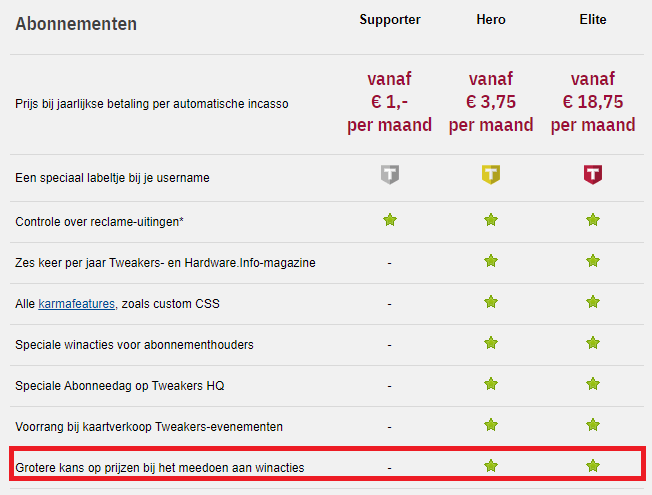This screenshot has width=652, height=495.
Task: Select the Elite column header
Action: point(593,20)
